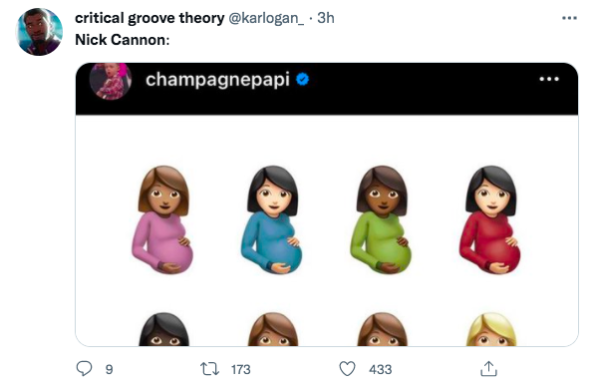Select the pregnant emoji in red shirt
This screenshot has height=391, width=595.
pyautogui.click(x=490, y=219)
